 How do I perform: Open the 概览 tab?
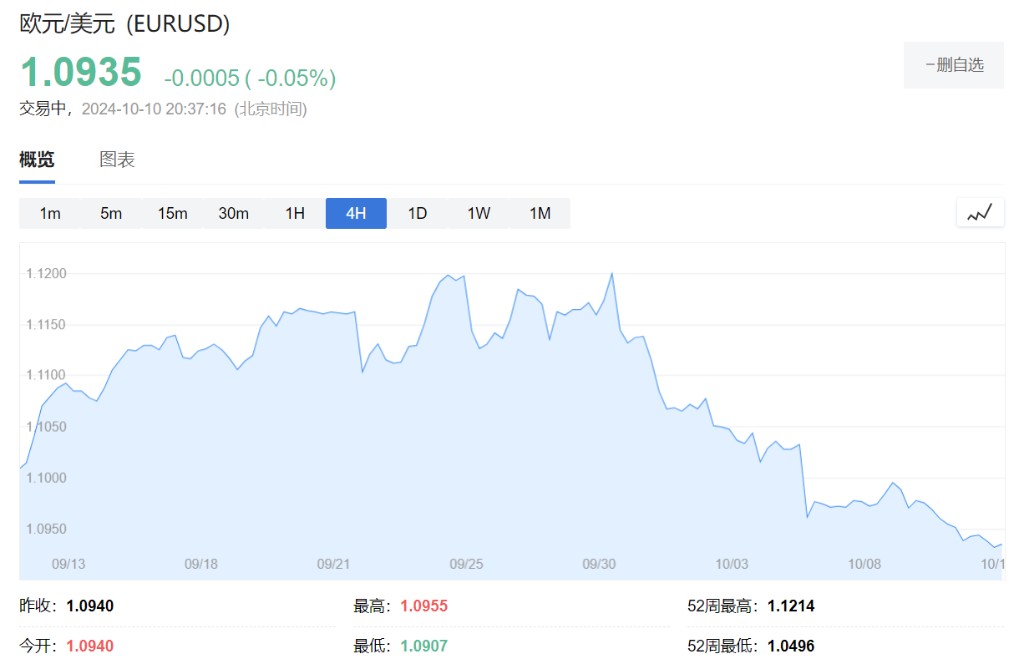pyautogui.click(x=37, y=160)
